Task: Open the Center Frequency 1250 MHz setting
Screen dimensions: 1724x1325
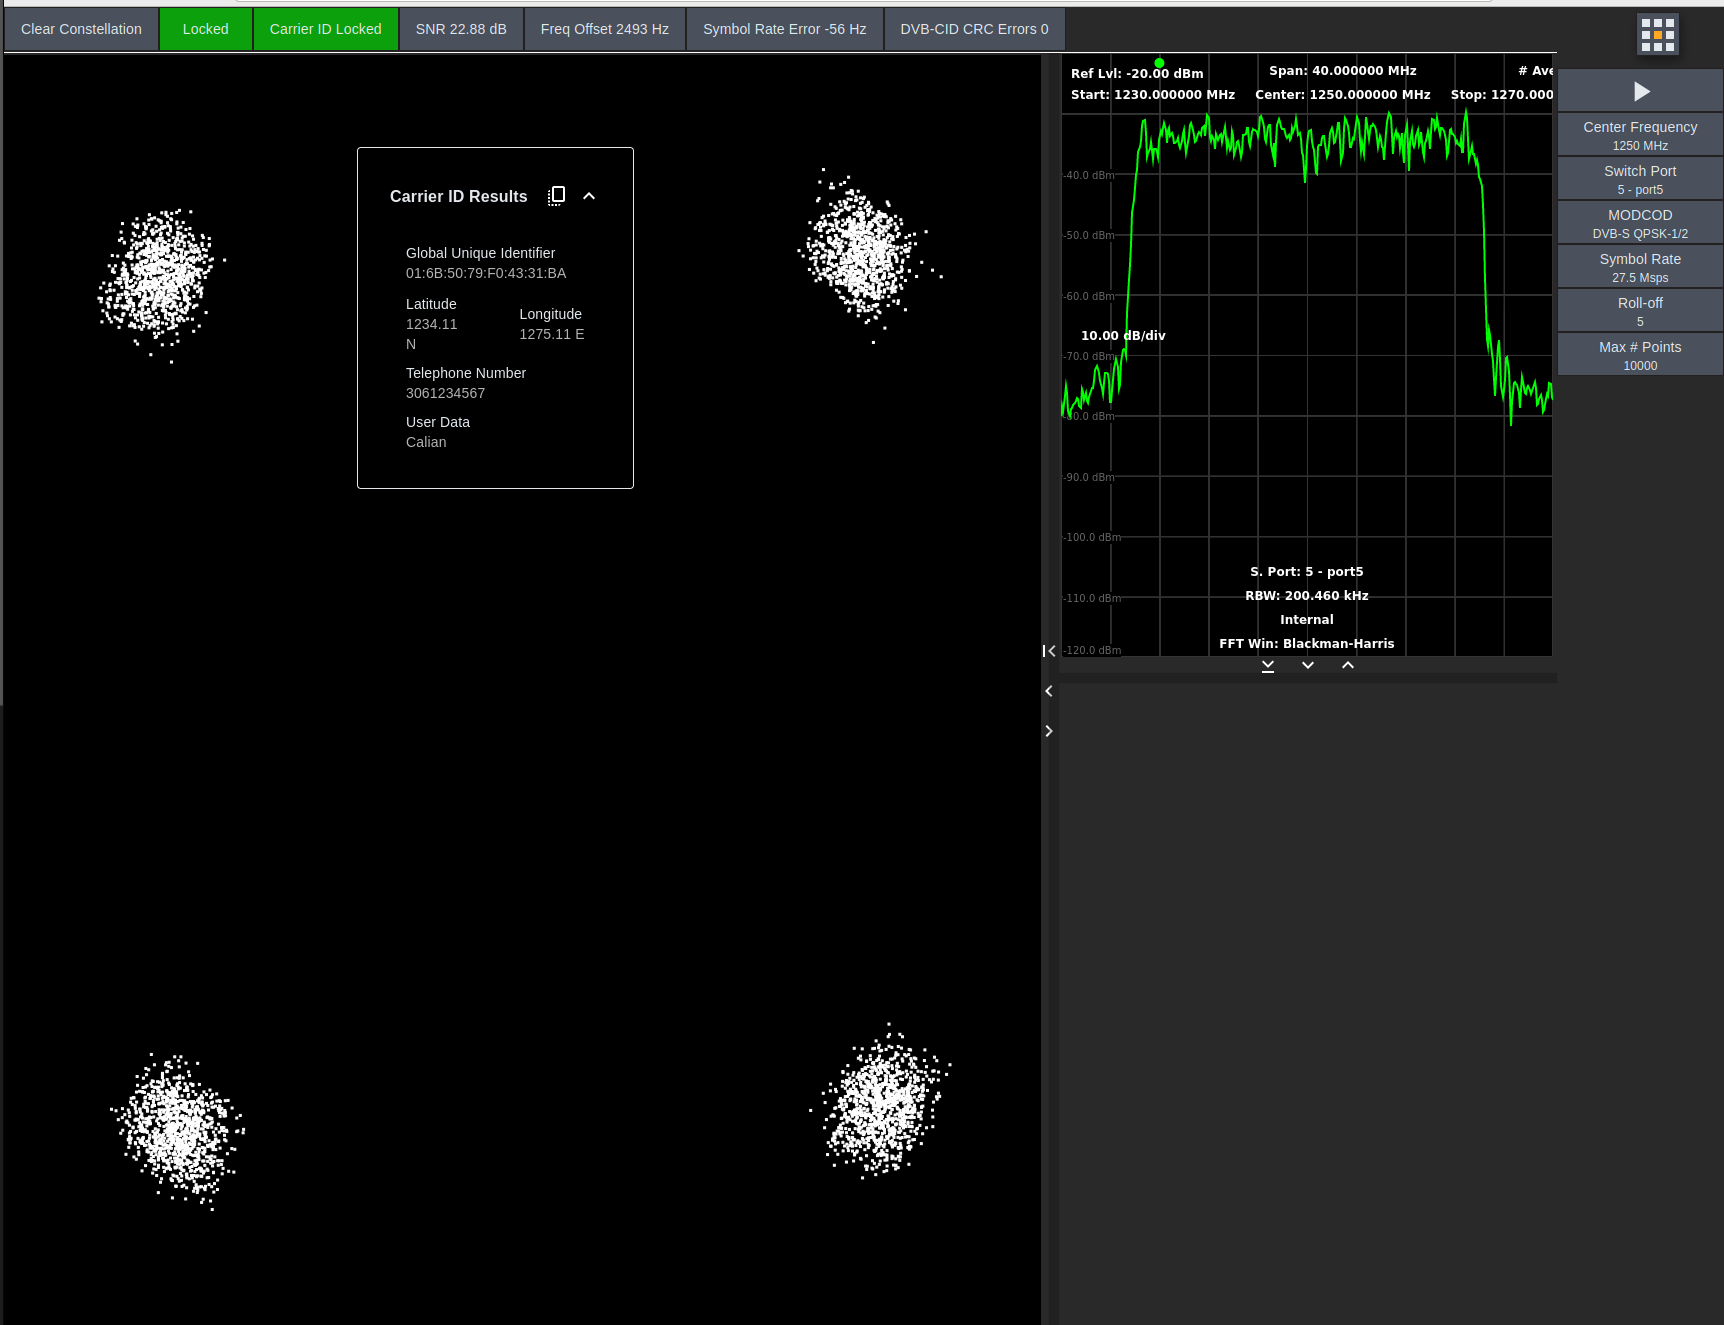Action: (x=1640, y=135)
